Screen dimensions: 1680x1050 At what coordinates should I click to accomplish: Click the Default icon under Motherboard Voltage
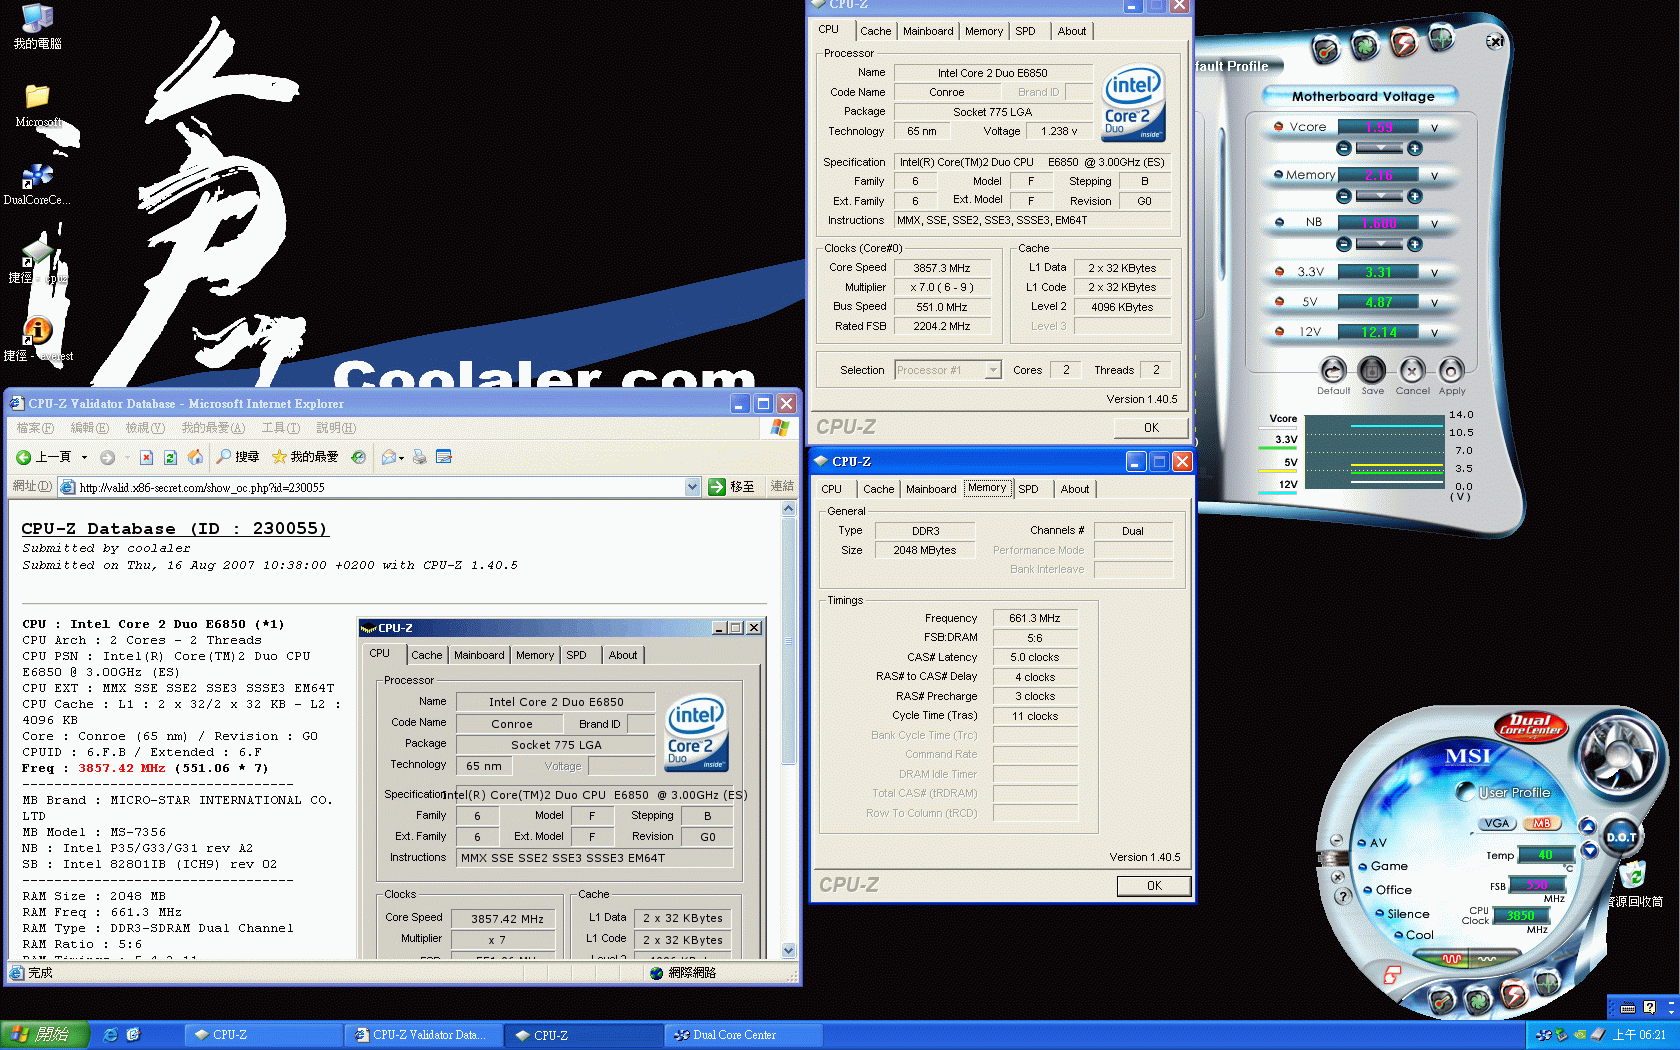point(1333,370)
